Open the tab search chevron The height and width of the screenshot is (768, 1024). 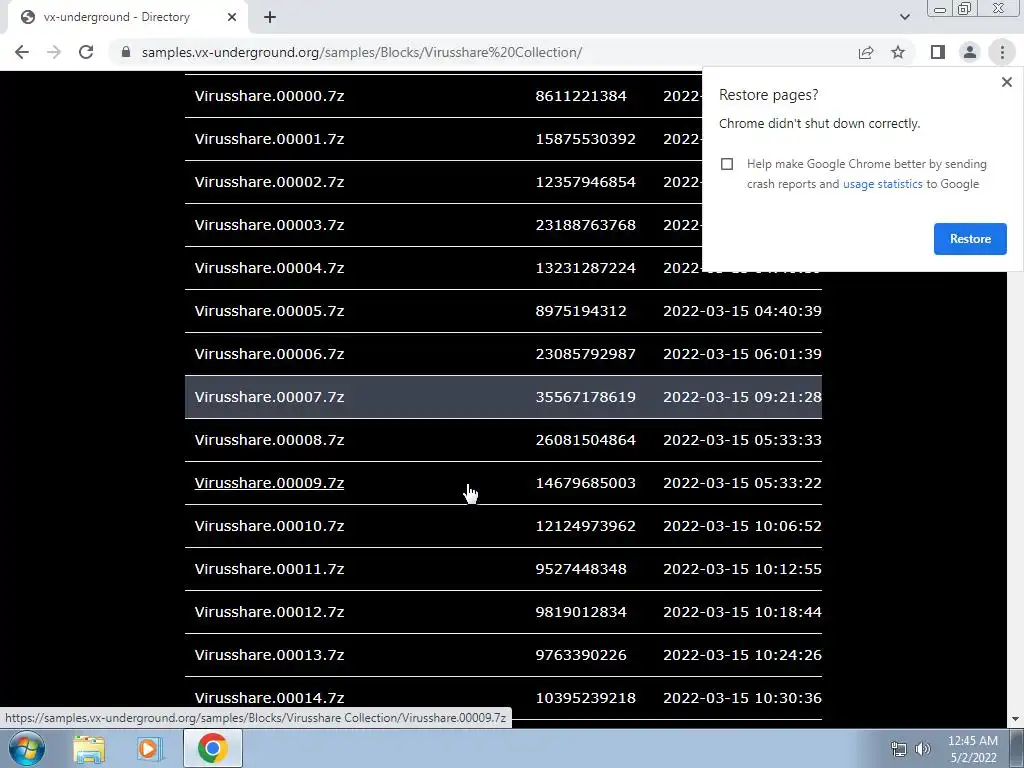tap(904, 17)
